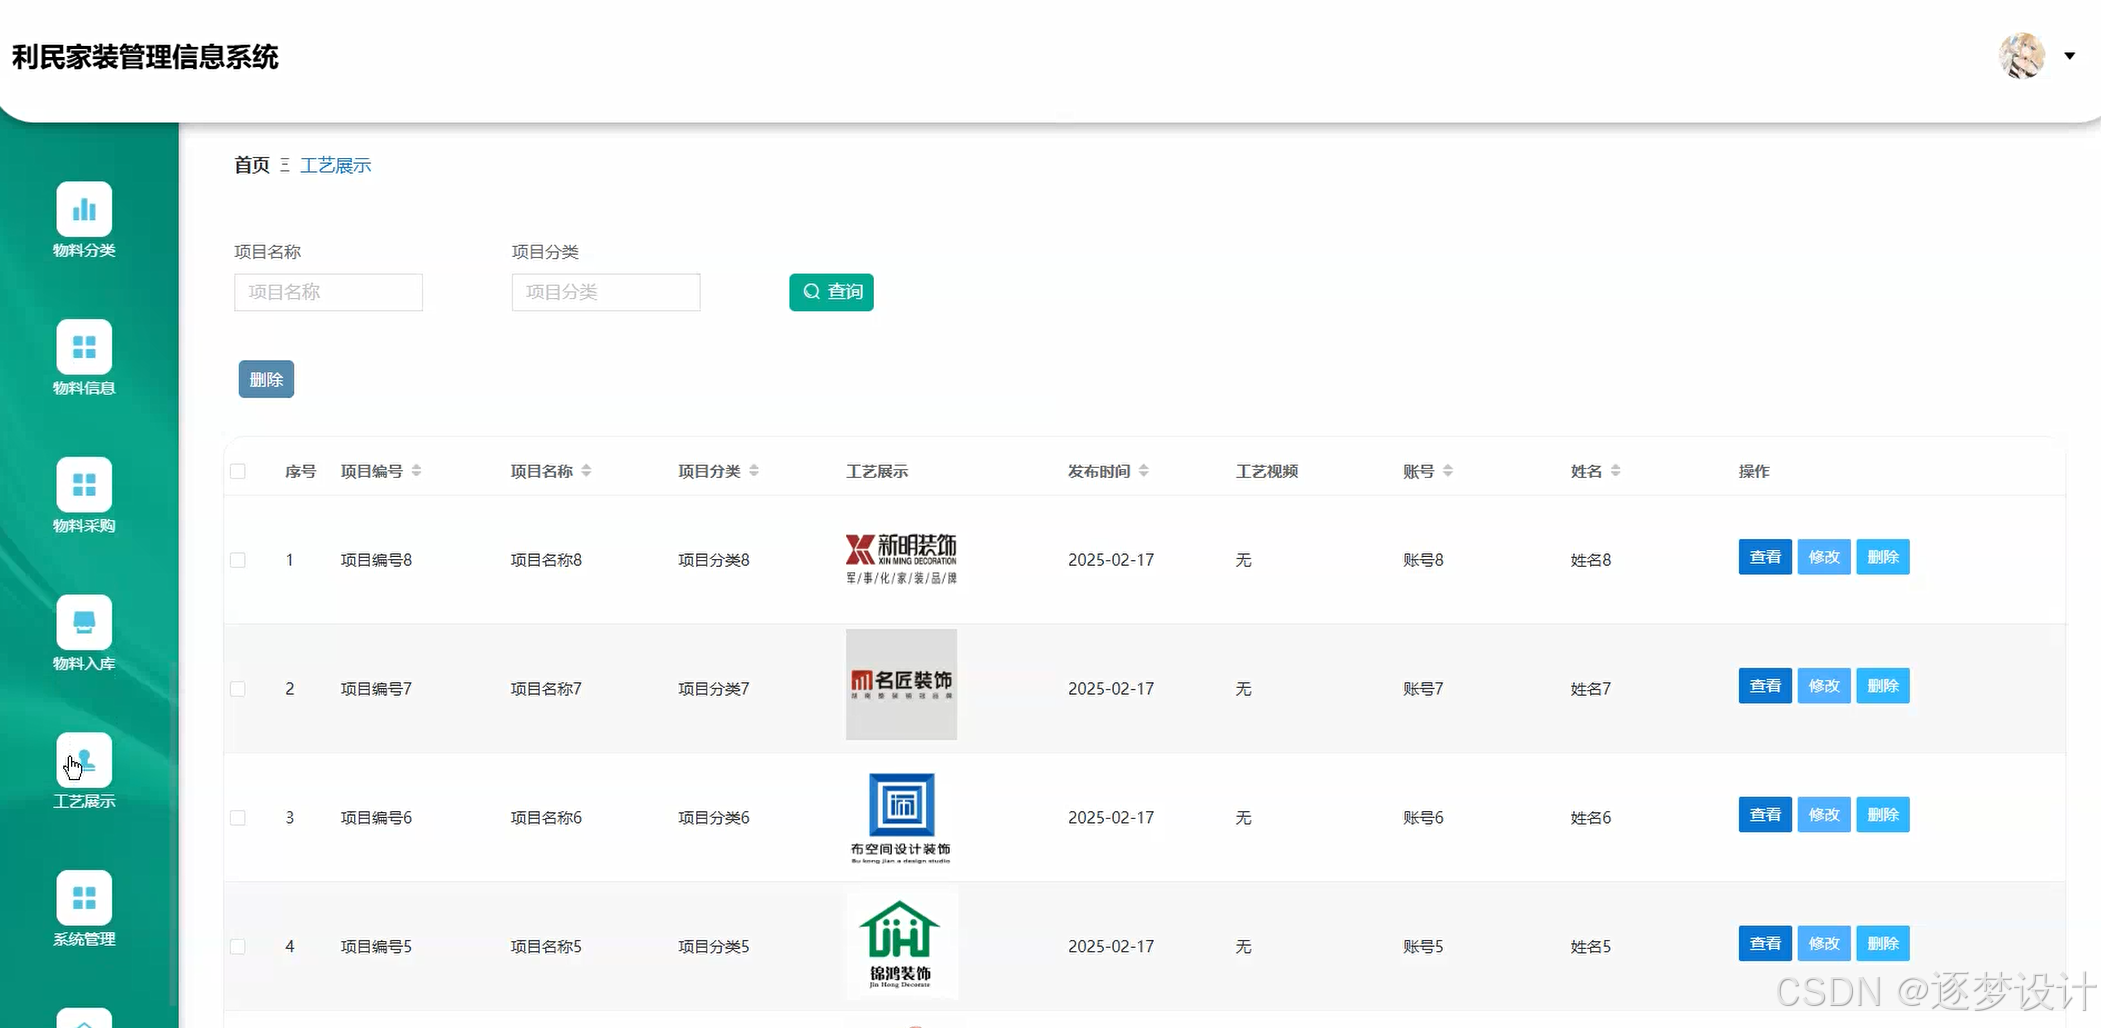
Task: Delete 项目编号7 row via 删除
Action: (1883, 686)
